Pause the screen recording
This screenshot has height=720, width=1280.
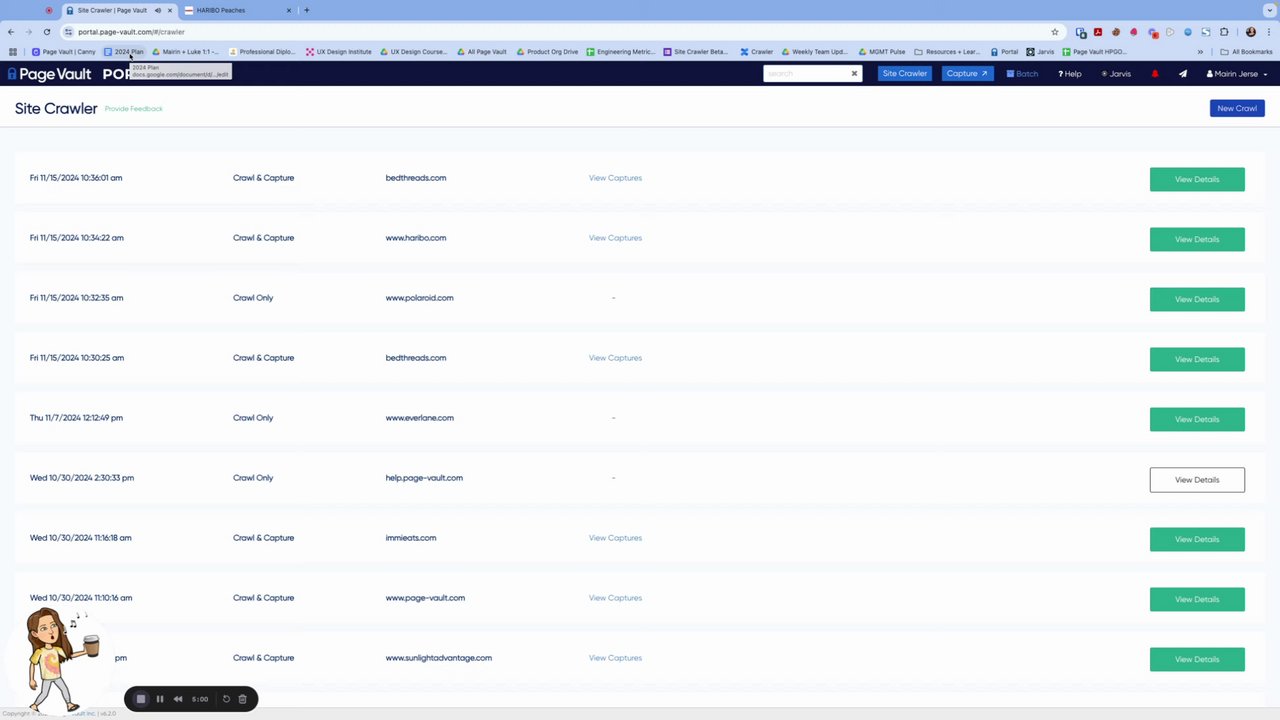pyautogui.click(x=160, y=699)
